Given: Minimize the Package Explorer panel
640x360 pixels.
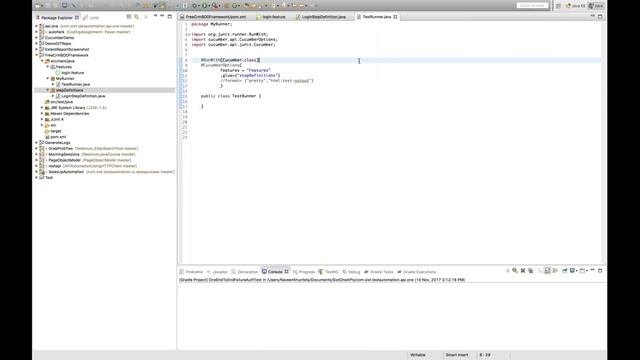Looking at the screenshot, I should coord(162,16).
